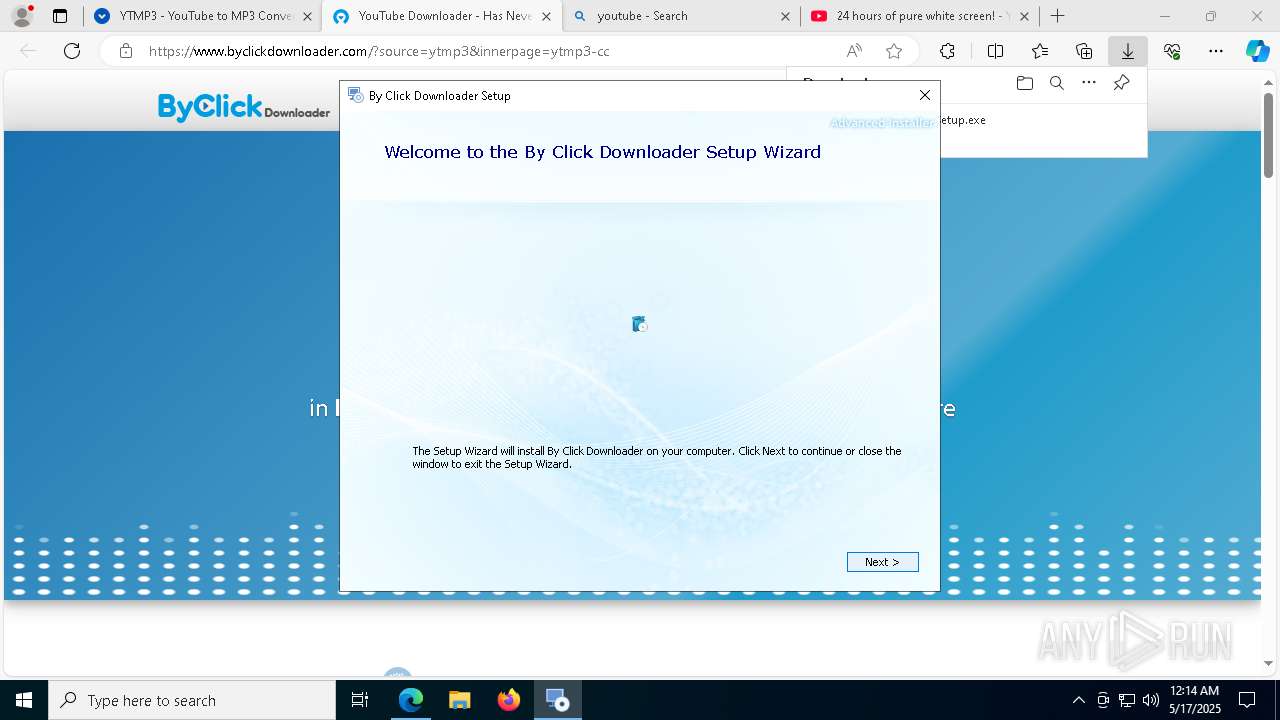This screenshot has width=1280, height=720.
Task: Click the ByClick Downloader logo
Action: [x=244, y=107]
